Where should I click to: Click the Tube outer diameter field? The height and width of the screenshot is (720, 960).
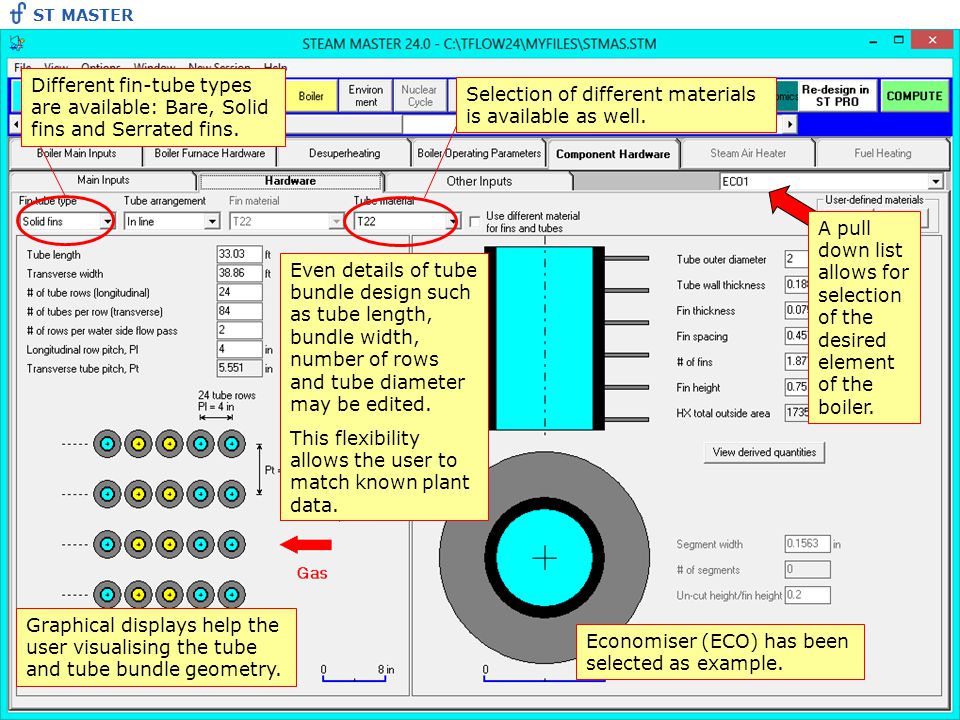pyautogui.click(x=797, y=259)
